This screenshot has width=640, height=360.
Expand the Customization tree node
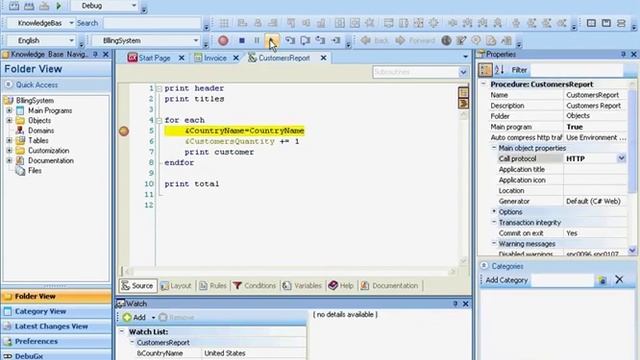point(9,151)
